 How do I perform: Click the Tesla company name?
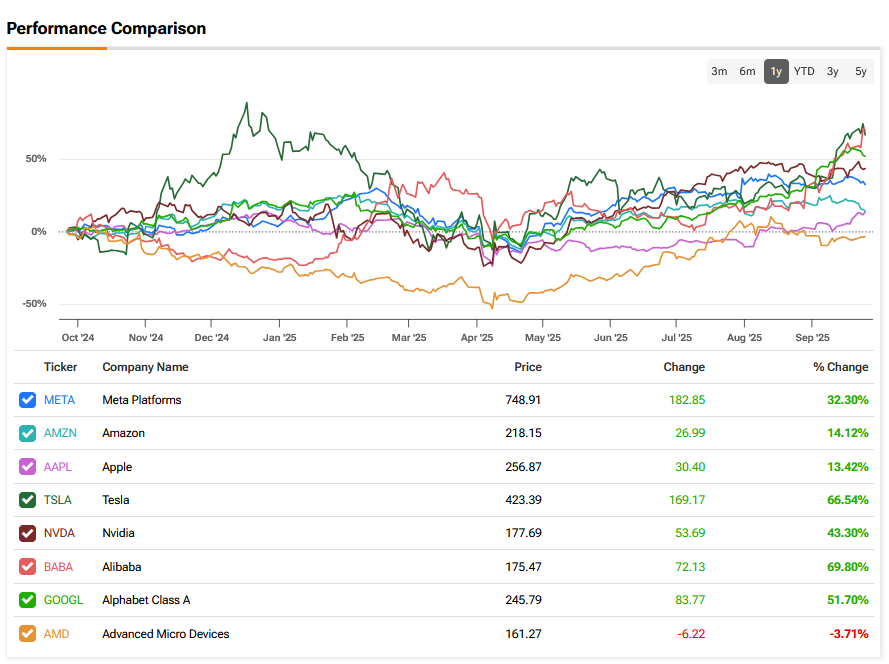pyautogui.click(x=116, y=500)
